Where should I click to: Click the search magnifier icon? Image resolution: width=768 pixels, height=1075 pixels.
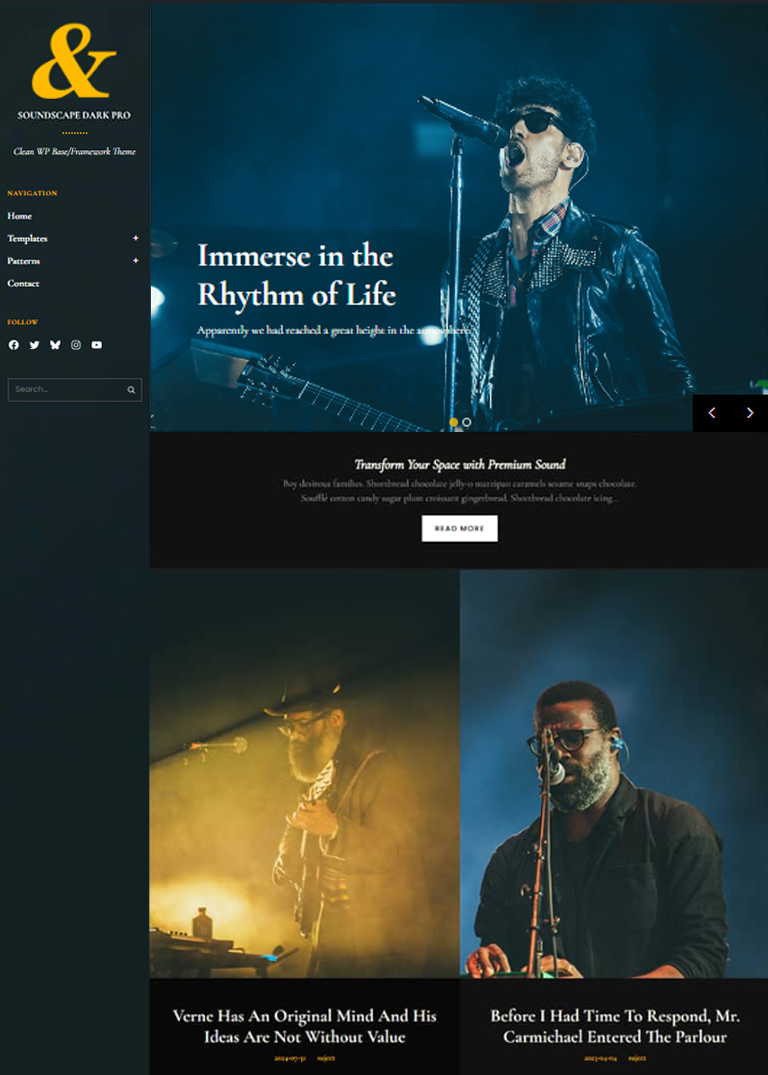coord(131,390)
